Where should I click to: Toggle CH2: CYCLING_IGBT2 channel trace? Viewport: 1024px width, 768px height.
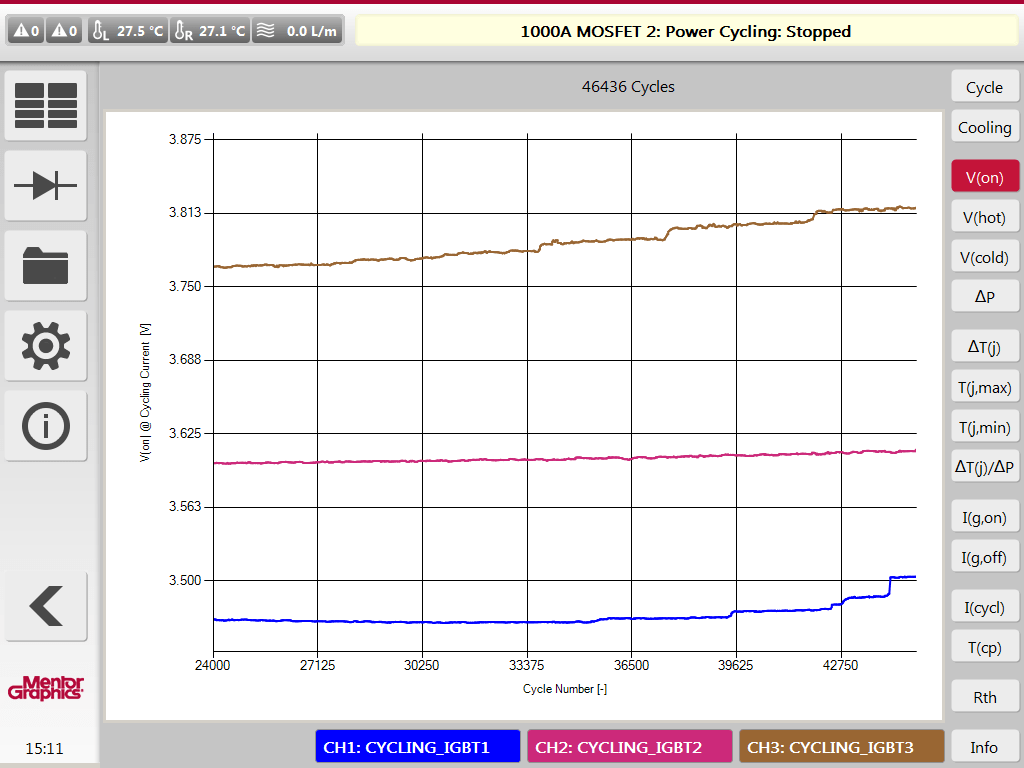tap(630, 747)
